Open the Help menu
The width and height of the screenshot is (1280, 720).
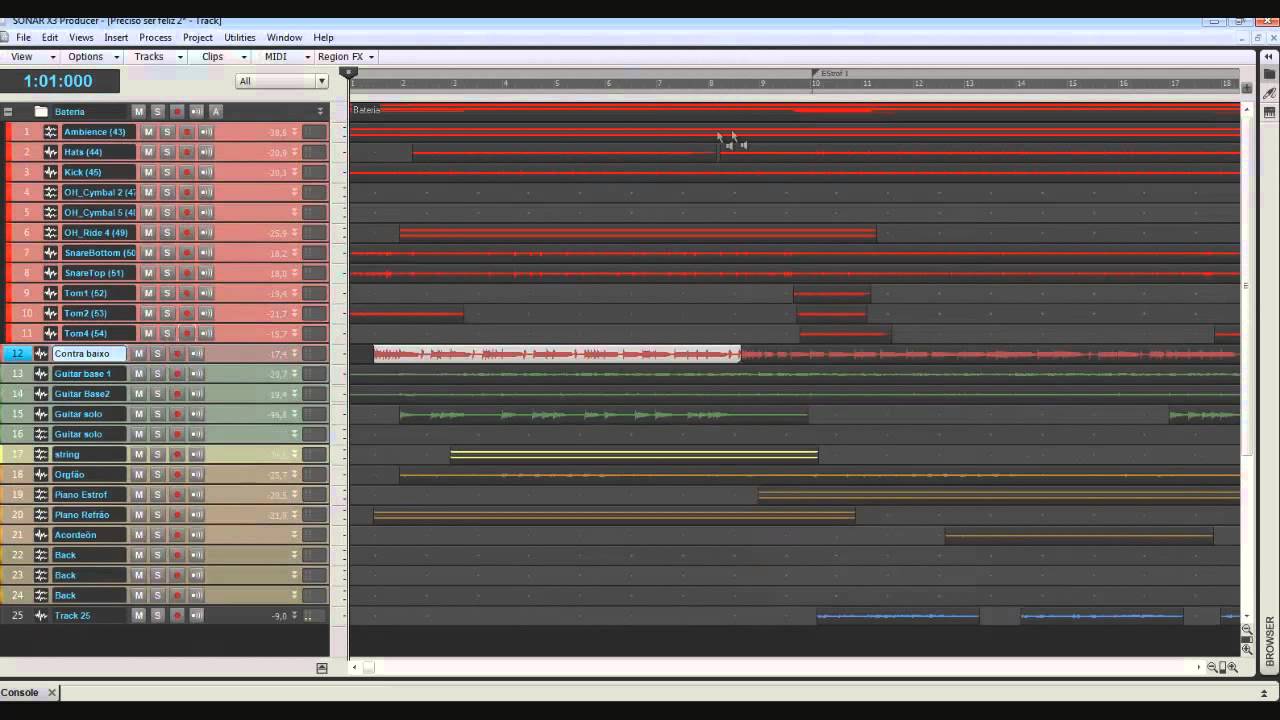[x=323, y=38]
